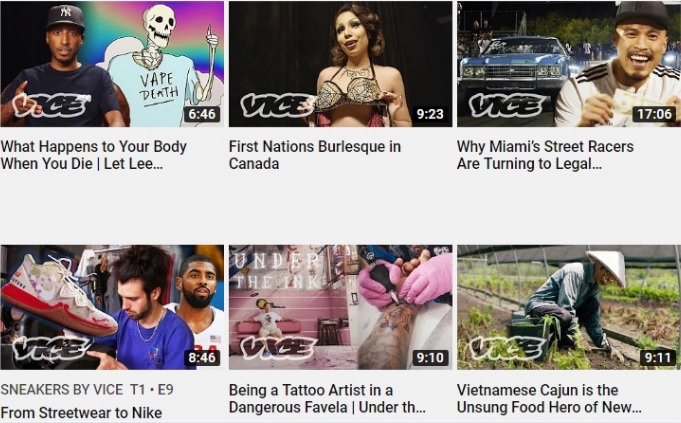Select the 17:06 duration badge

(654, 114)
